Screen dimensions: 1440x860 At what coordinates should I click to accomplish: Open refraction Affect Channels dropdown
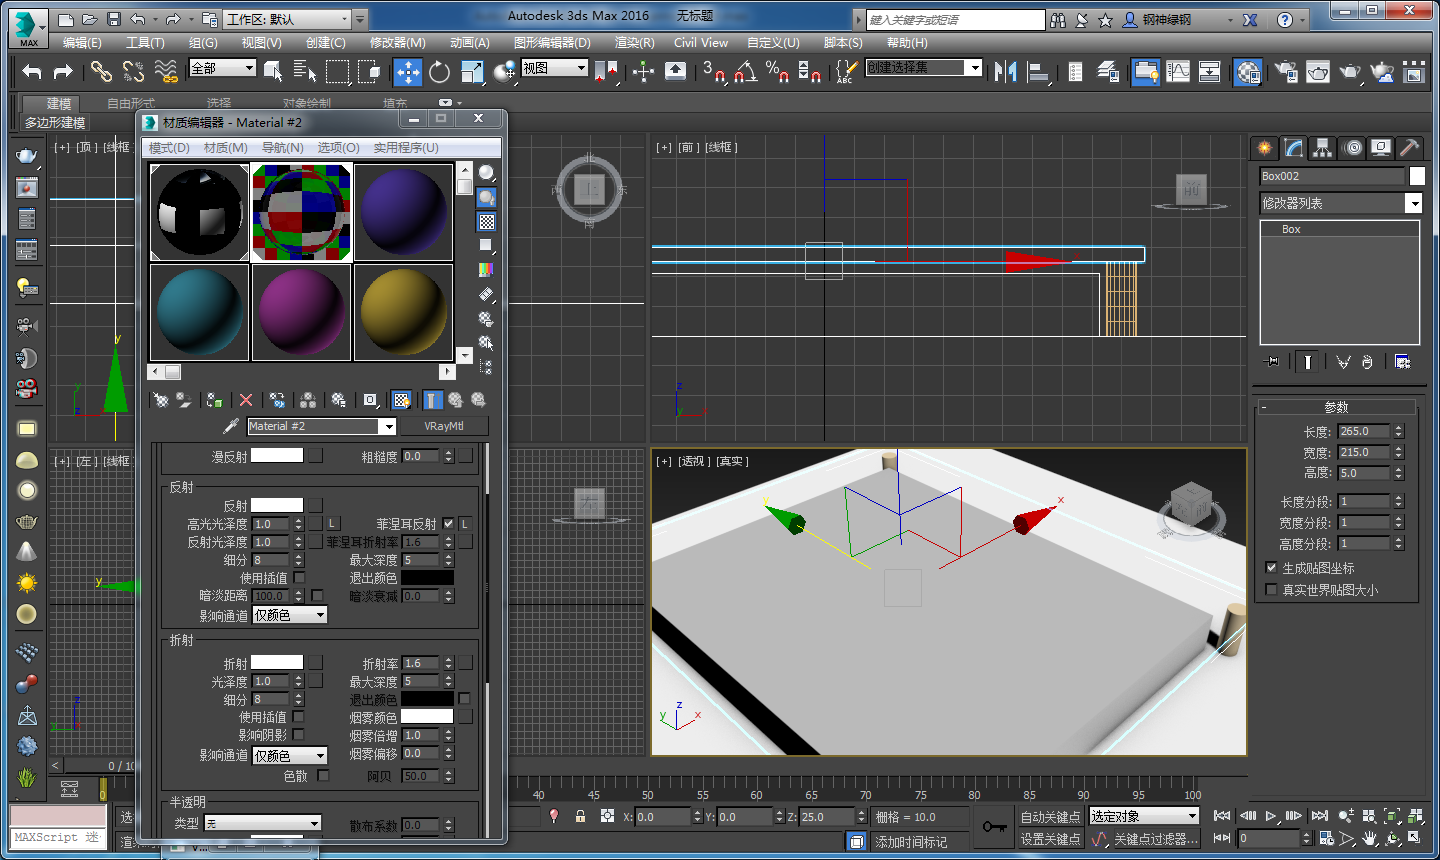[x=289, y=756]
